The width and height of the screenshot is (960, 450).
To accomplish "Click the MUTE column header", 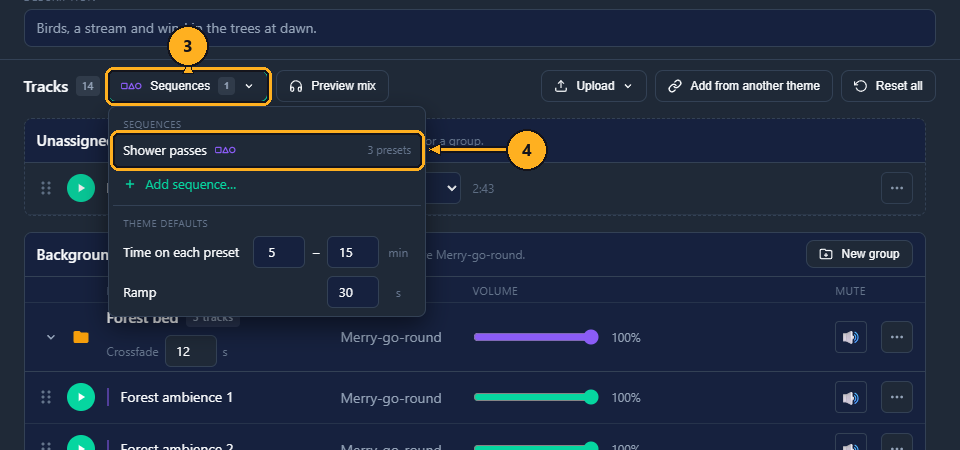I will tap(850, 291).
